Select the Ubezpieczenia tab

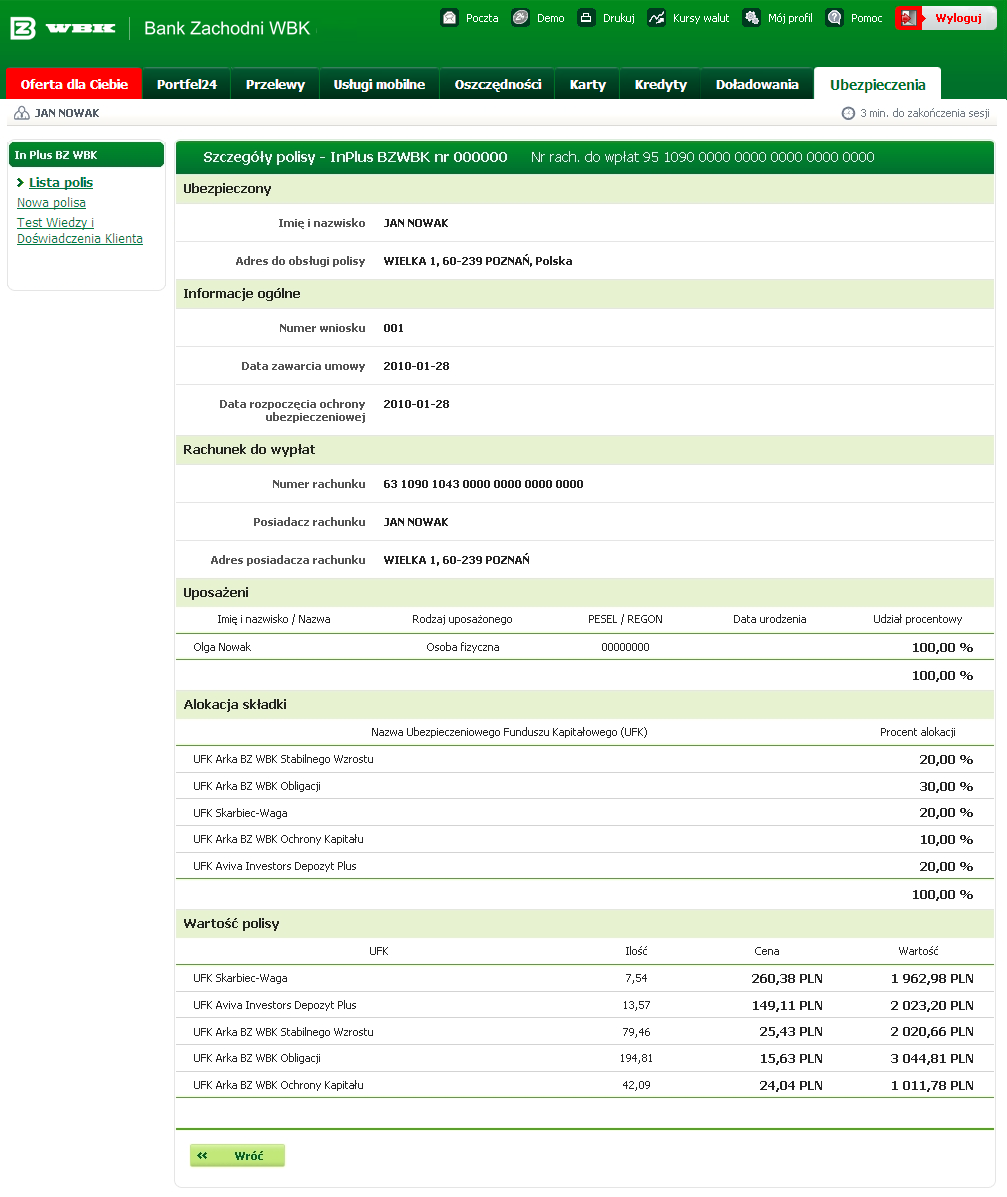click(877, 84)
